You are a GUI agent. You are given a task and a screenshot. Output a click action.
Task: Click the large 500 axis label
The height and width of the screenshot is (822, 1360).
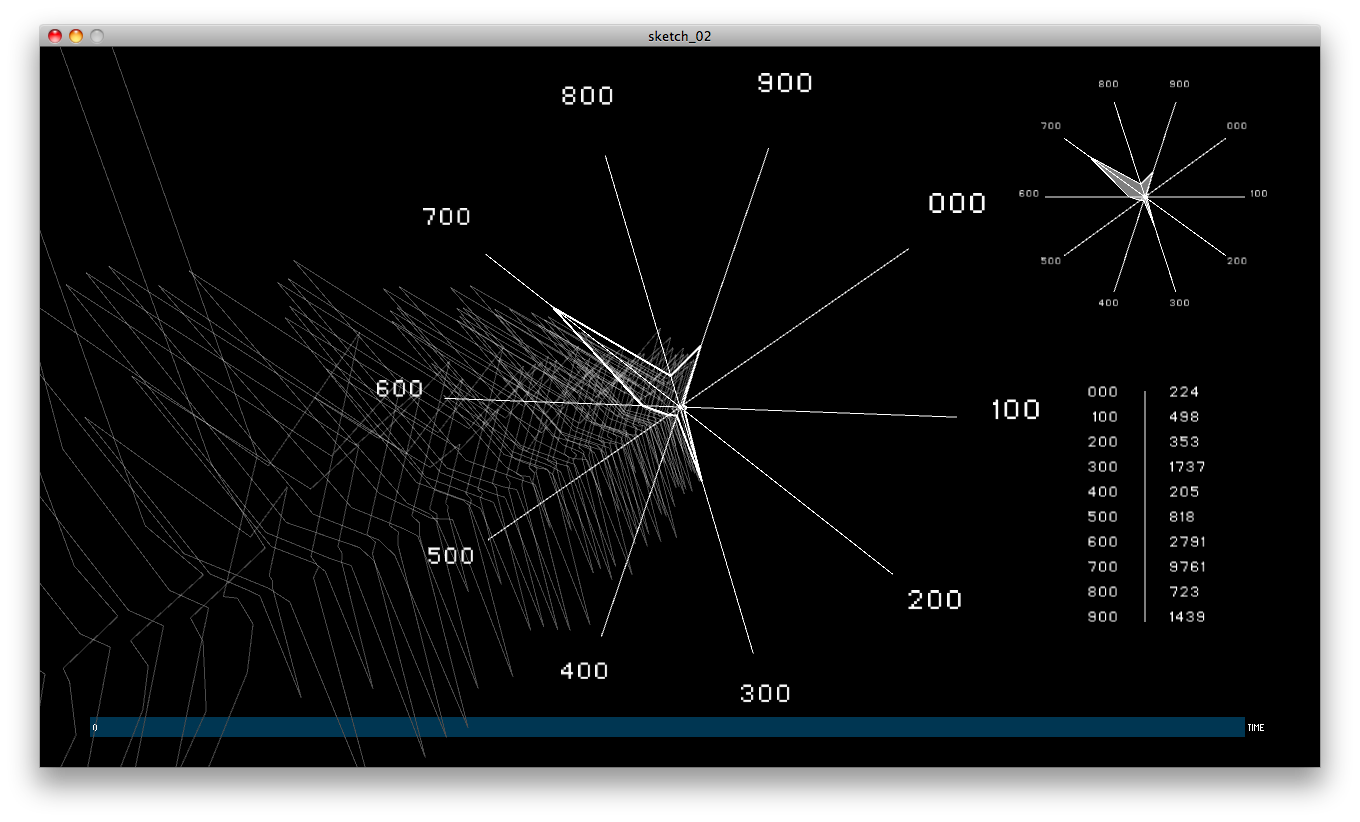pos(450,556)
